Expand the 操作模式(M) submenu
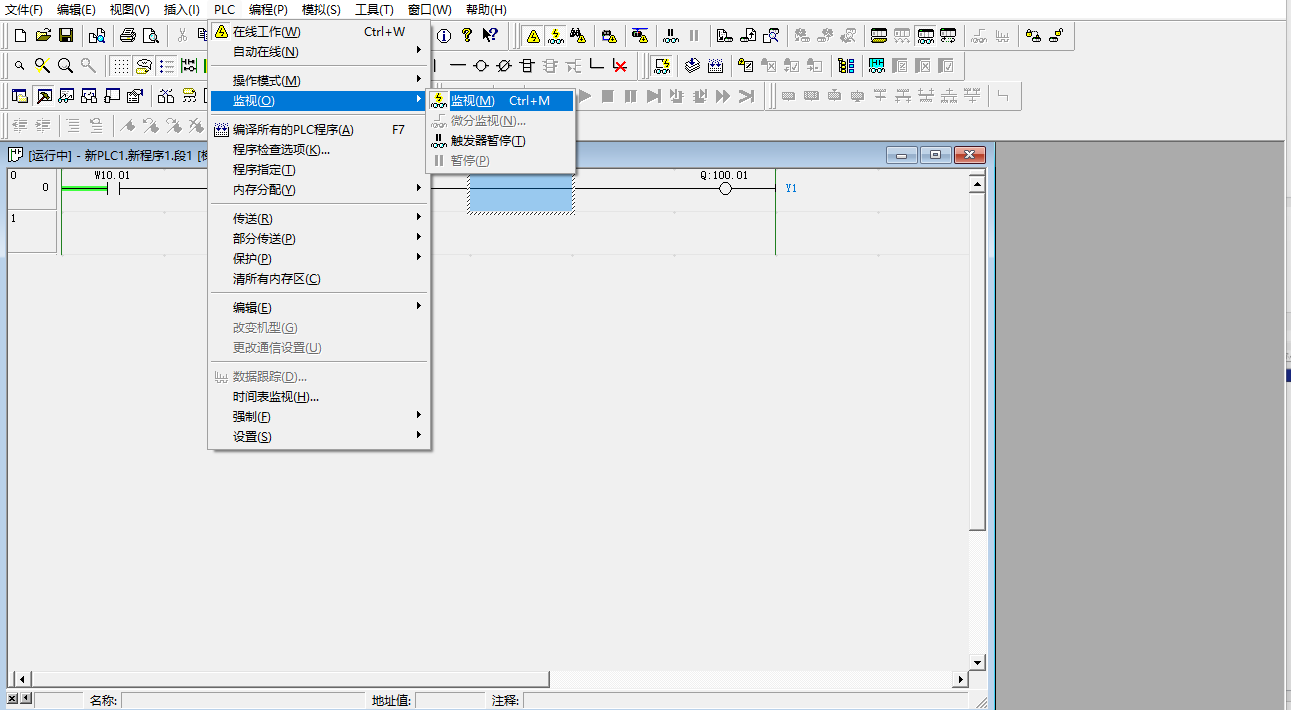Image resolution: width=1291 pixels, height=710 pixels. click(319, 81)
